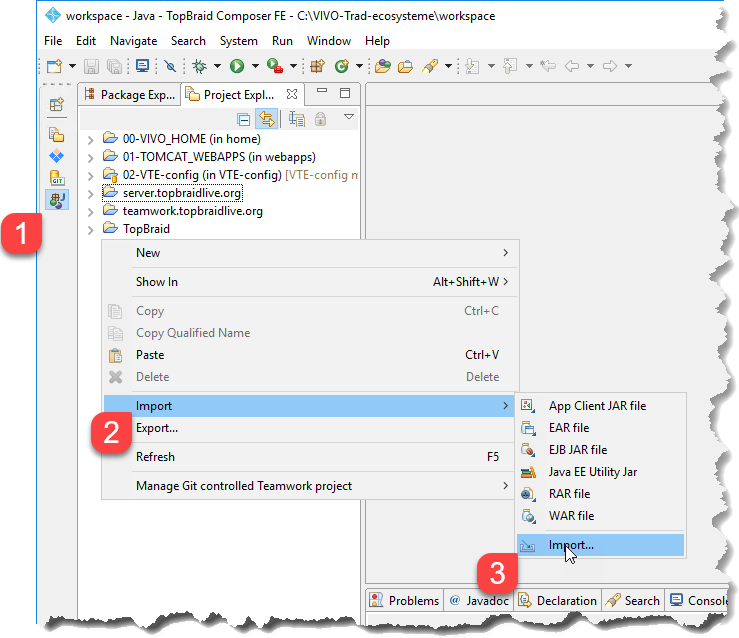Click the Run External Tools icon
This screenshot has height=638, width=739.
[x=274, y=66]
